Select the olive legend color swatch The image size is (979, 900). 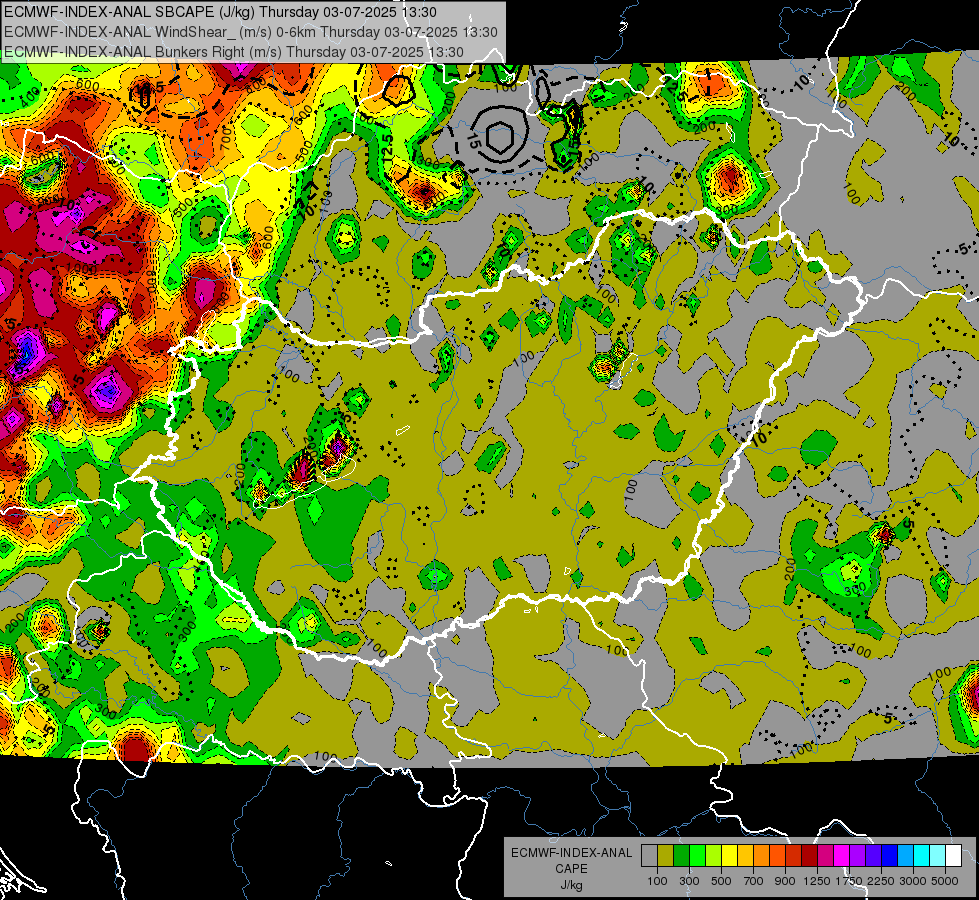[x=666, y=856]
